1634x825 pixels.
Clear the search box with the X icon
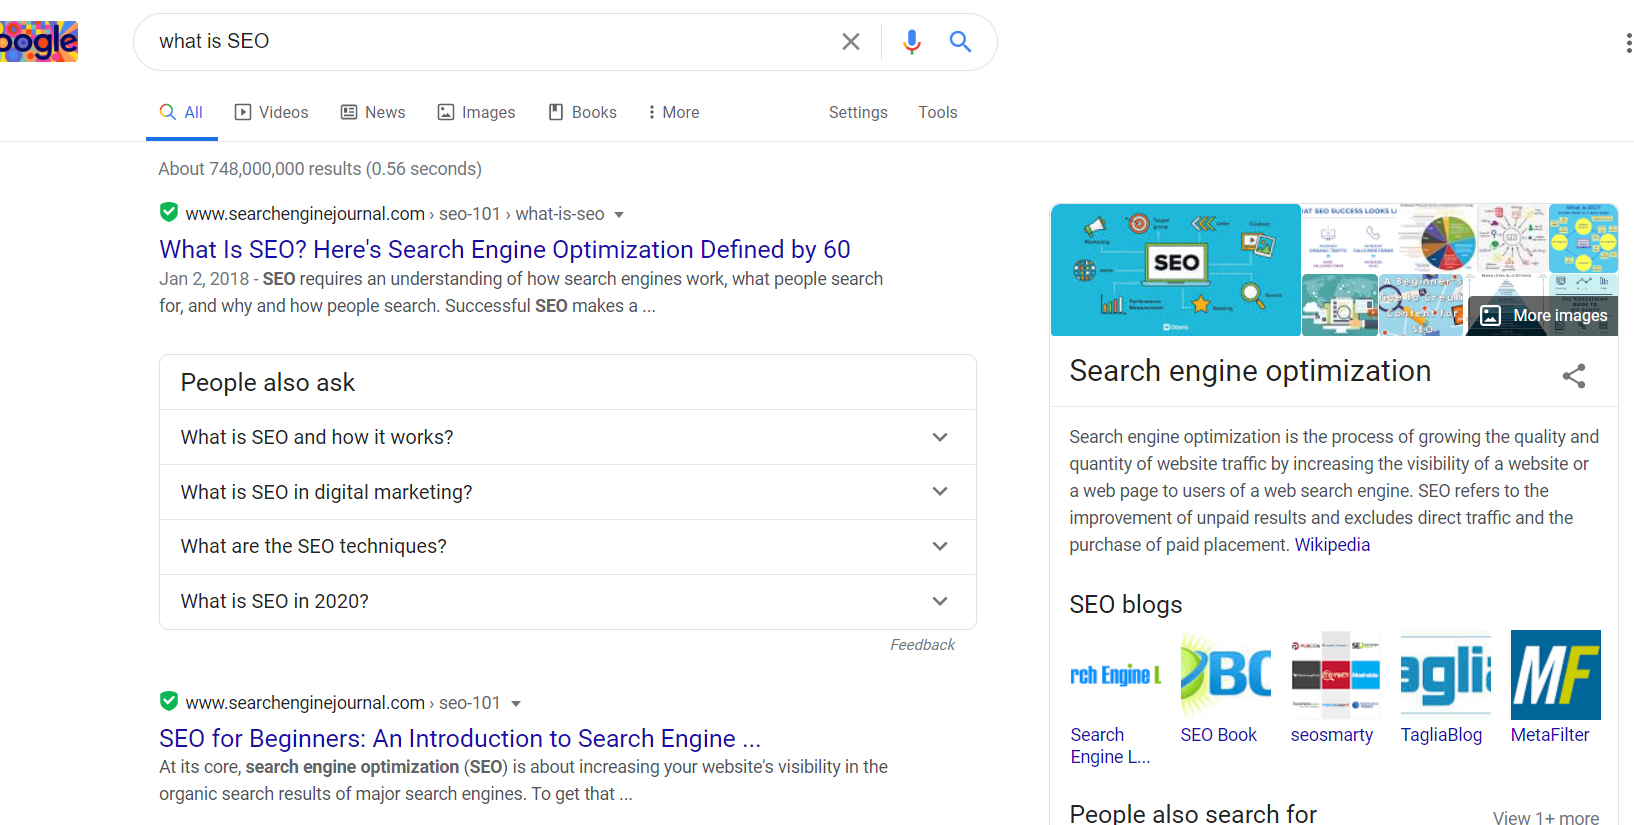(851, 41)
